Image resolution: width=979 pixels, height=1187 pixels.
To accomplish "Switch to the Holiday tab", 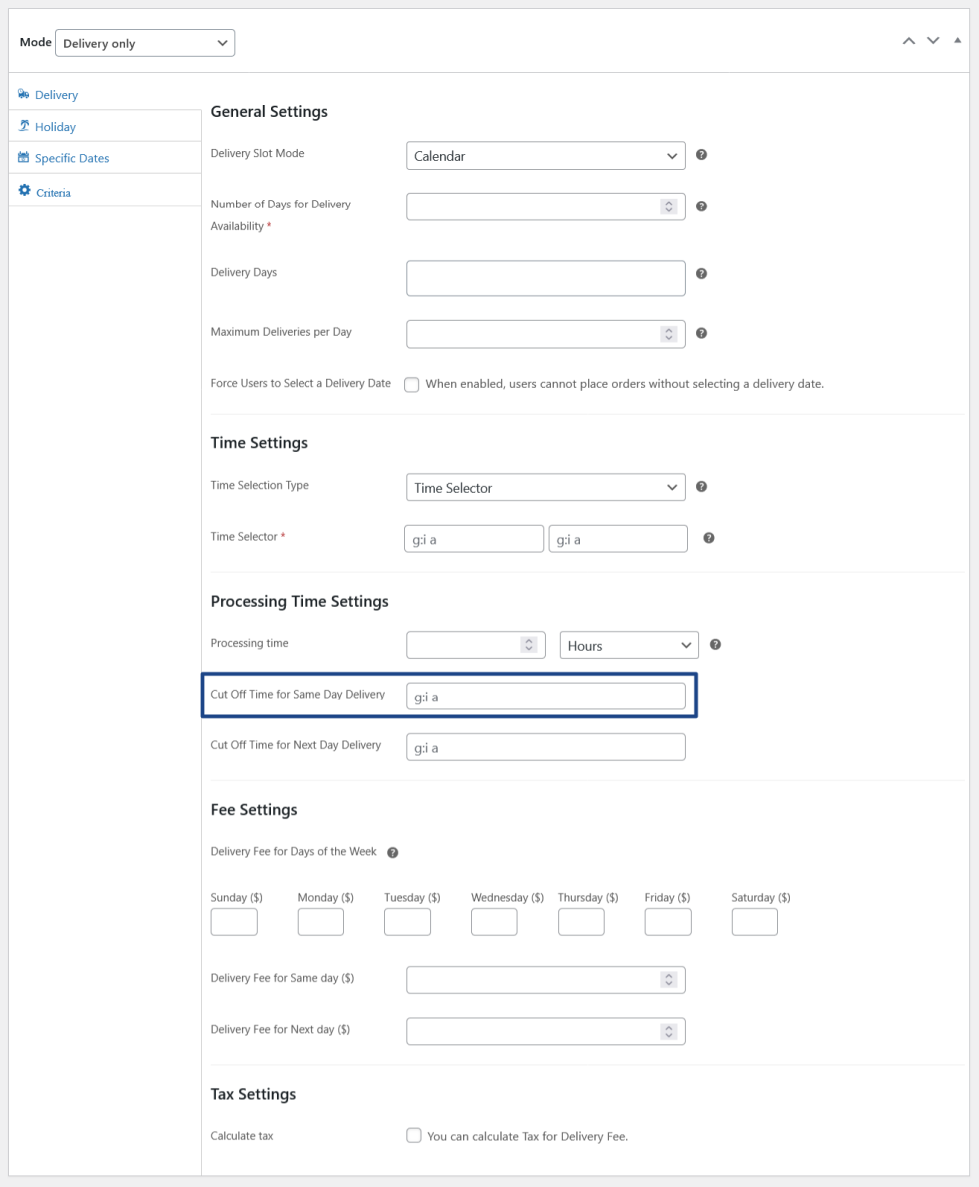I will point(55,127).
